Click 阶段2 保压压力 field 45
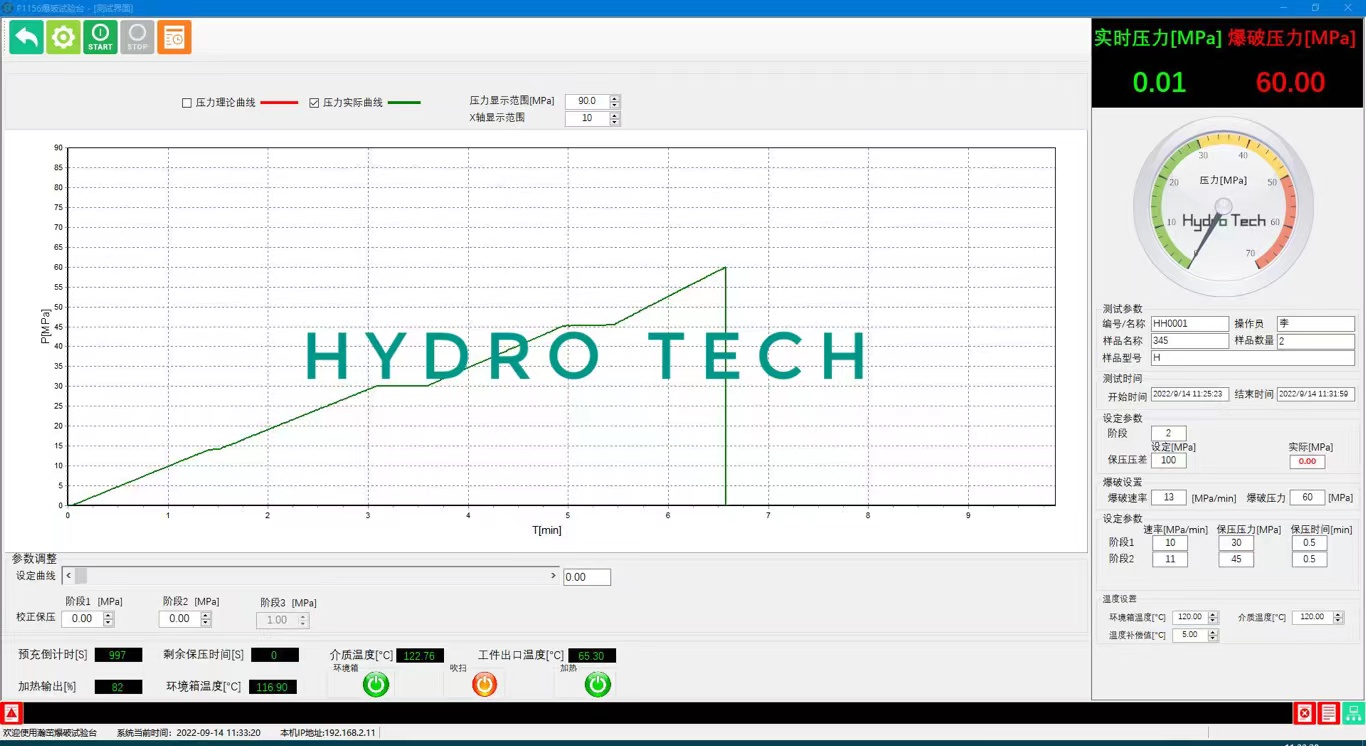Screen dimensions: 1366x746 point(1236,559)
